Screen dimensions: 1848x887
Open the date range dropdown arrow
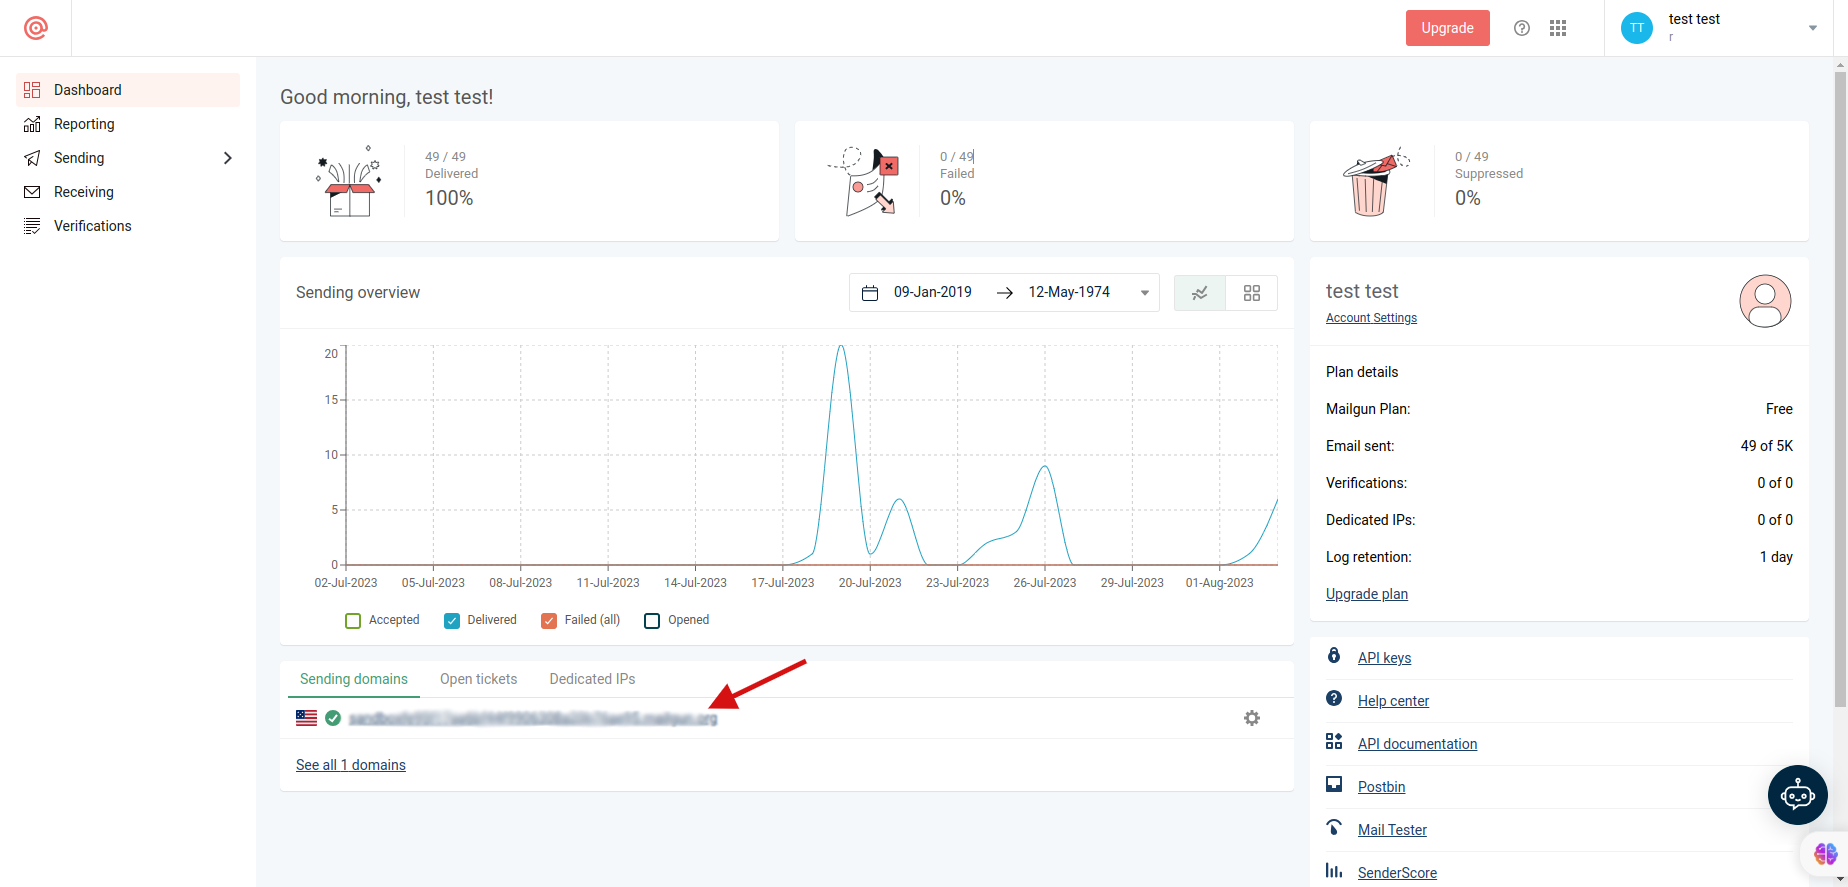(1145, 293)
